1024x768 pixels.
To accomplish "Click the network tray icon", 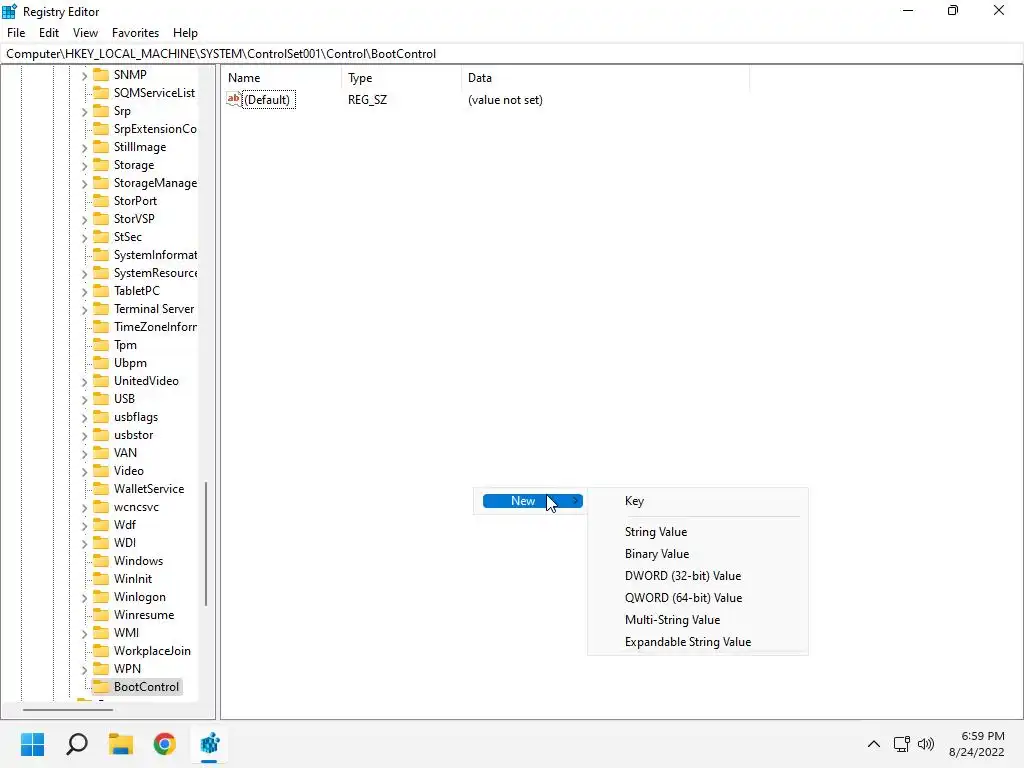I will pyautogui.click(x=902, y=744).
